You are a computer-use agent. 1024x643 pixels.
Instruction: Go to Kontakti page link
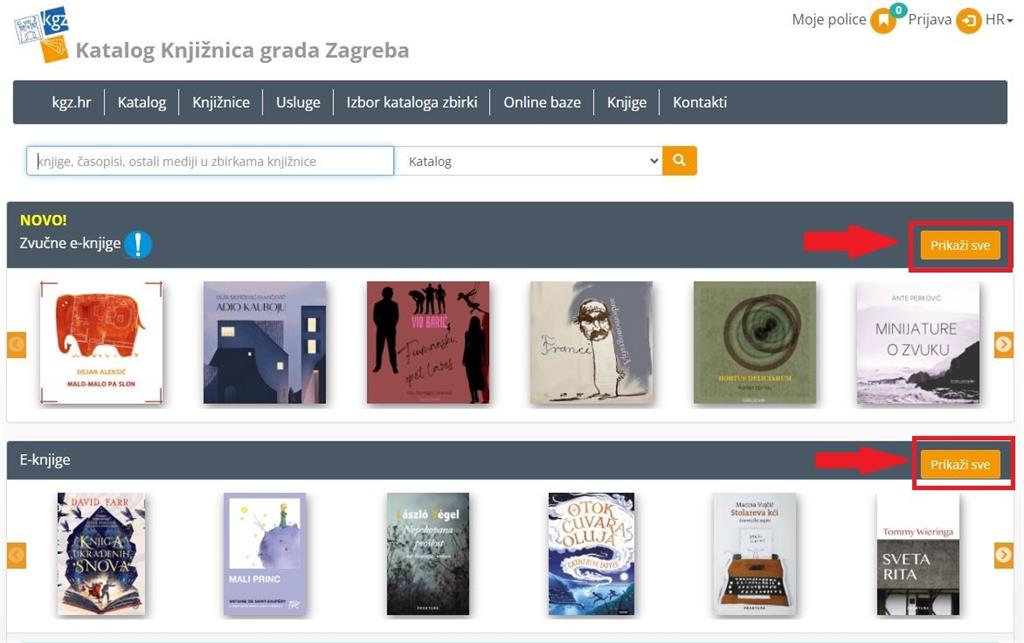699,102
